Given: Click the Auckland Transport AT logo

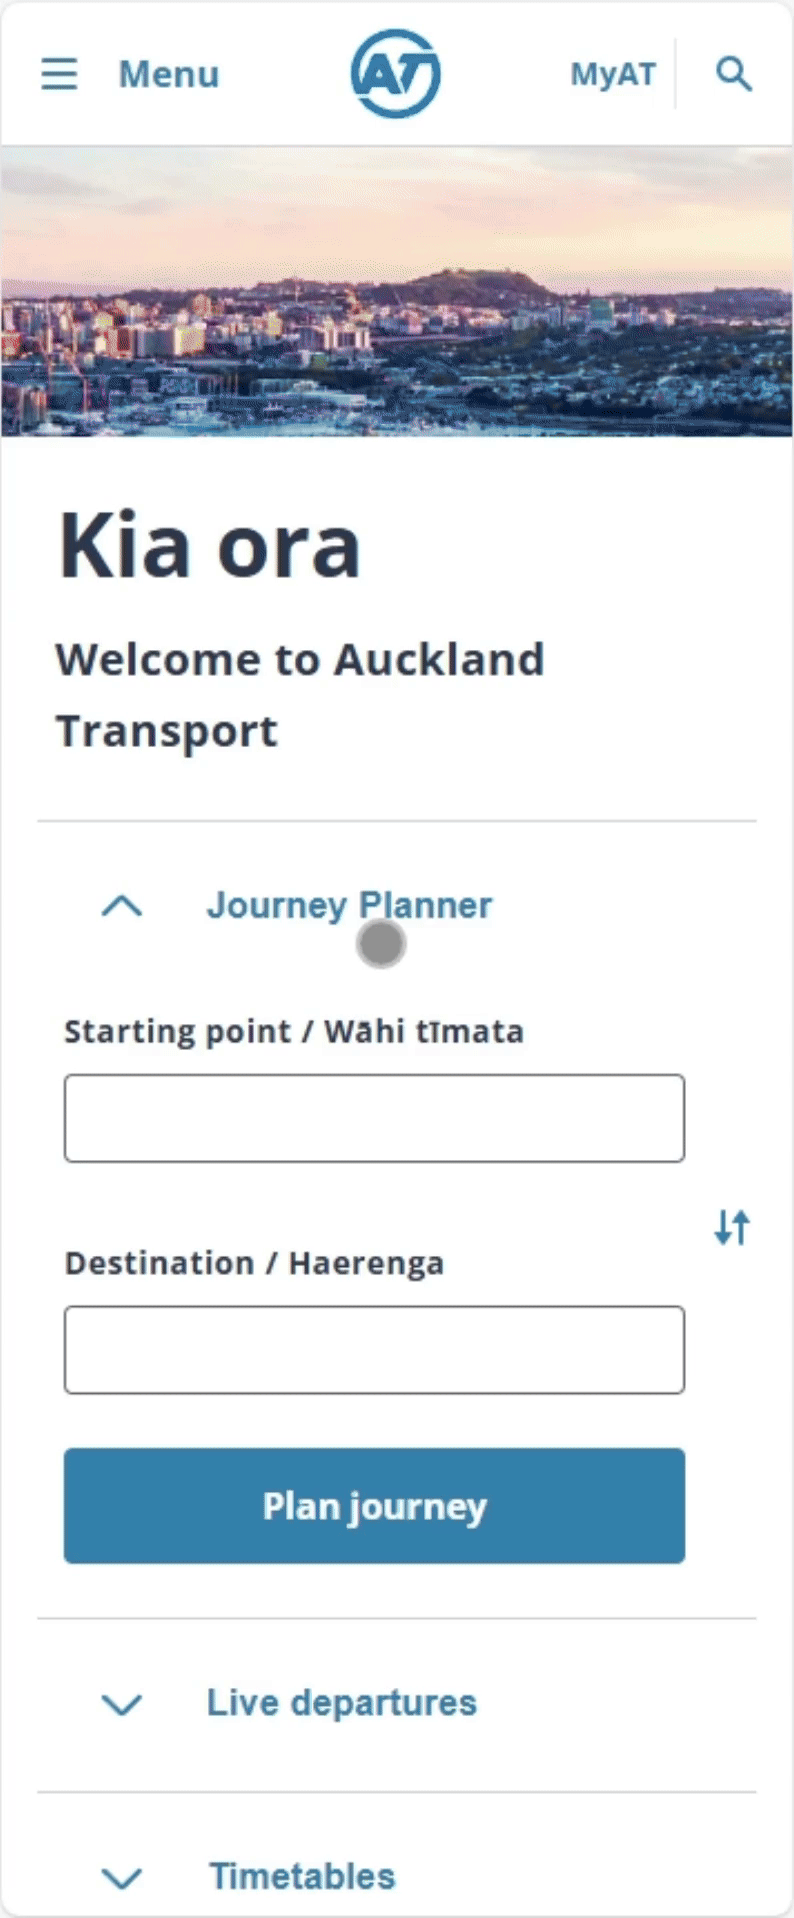Looking at the screenshot, I should 395,73.
